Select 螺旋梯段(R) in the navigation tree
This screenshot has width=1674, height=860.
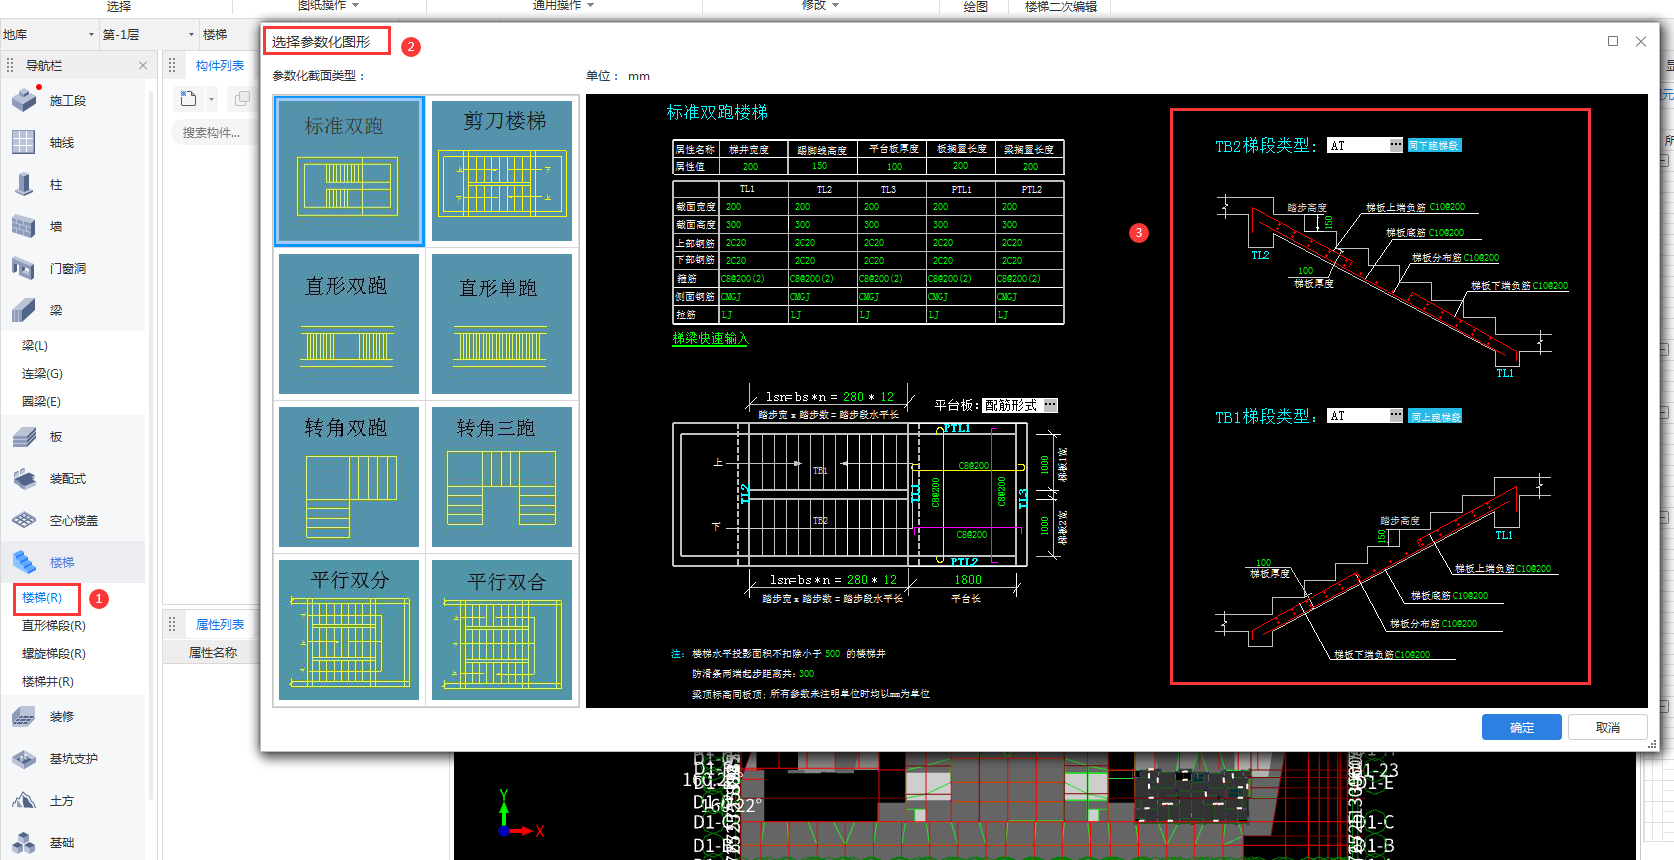pos(54,653)
